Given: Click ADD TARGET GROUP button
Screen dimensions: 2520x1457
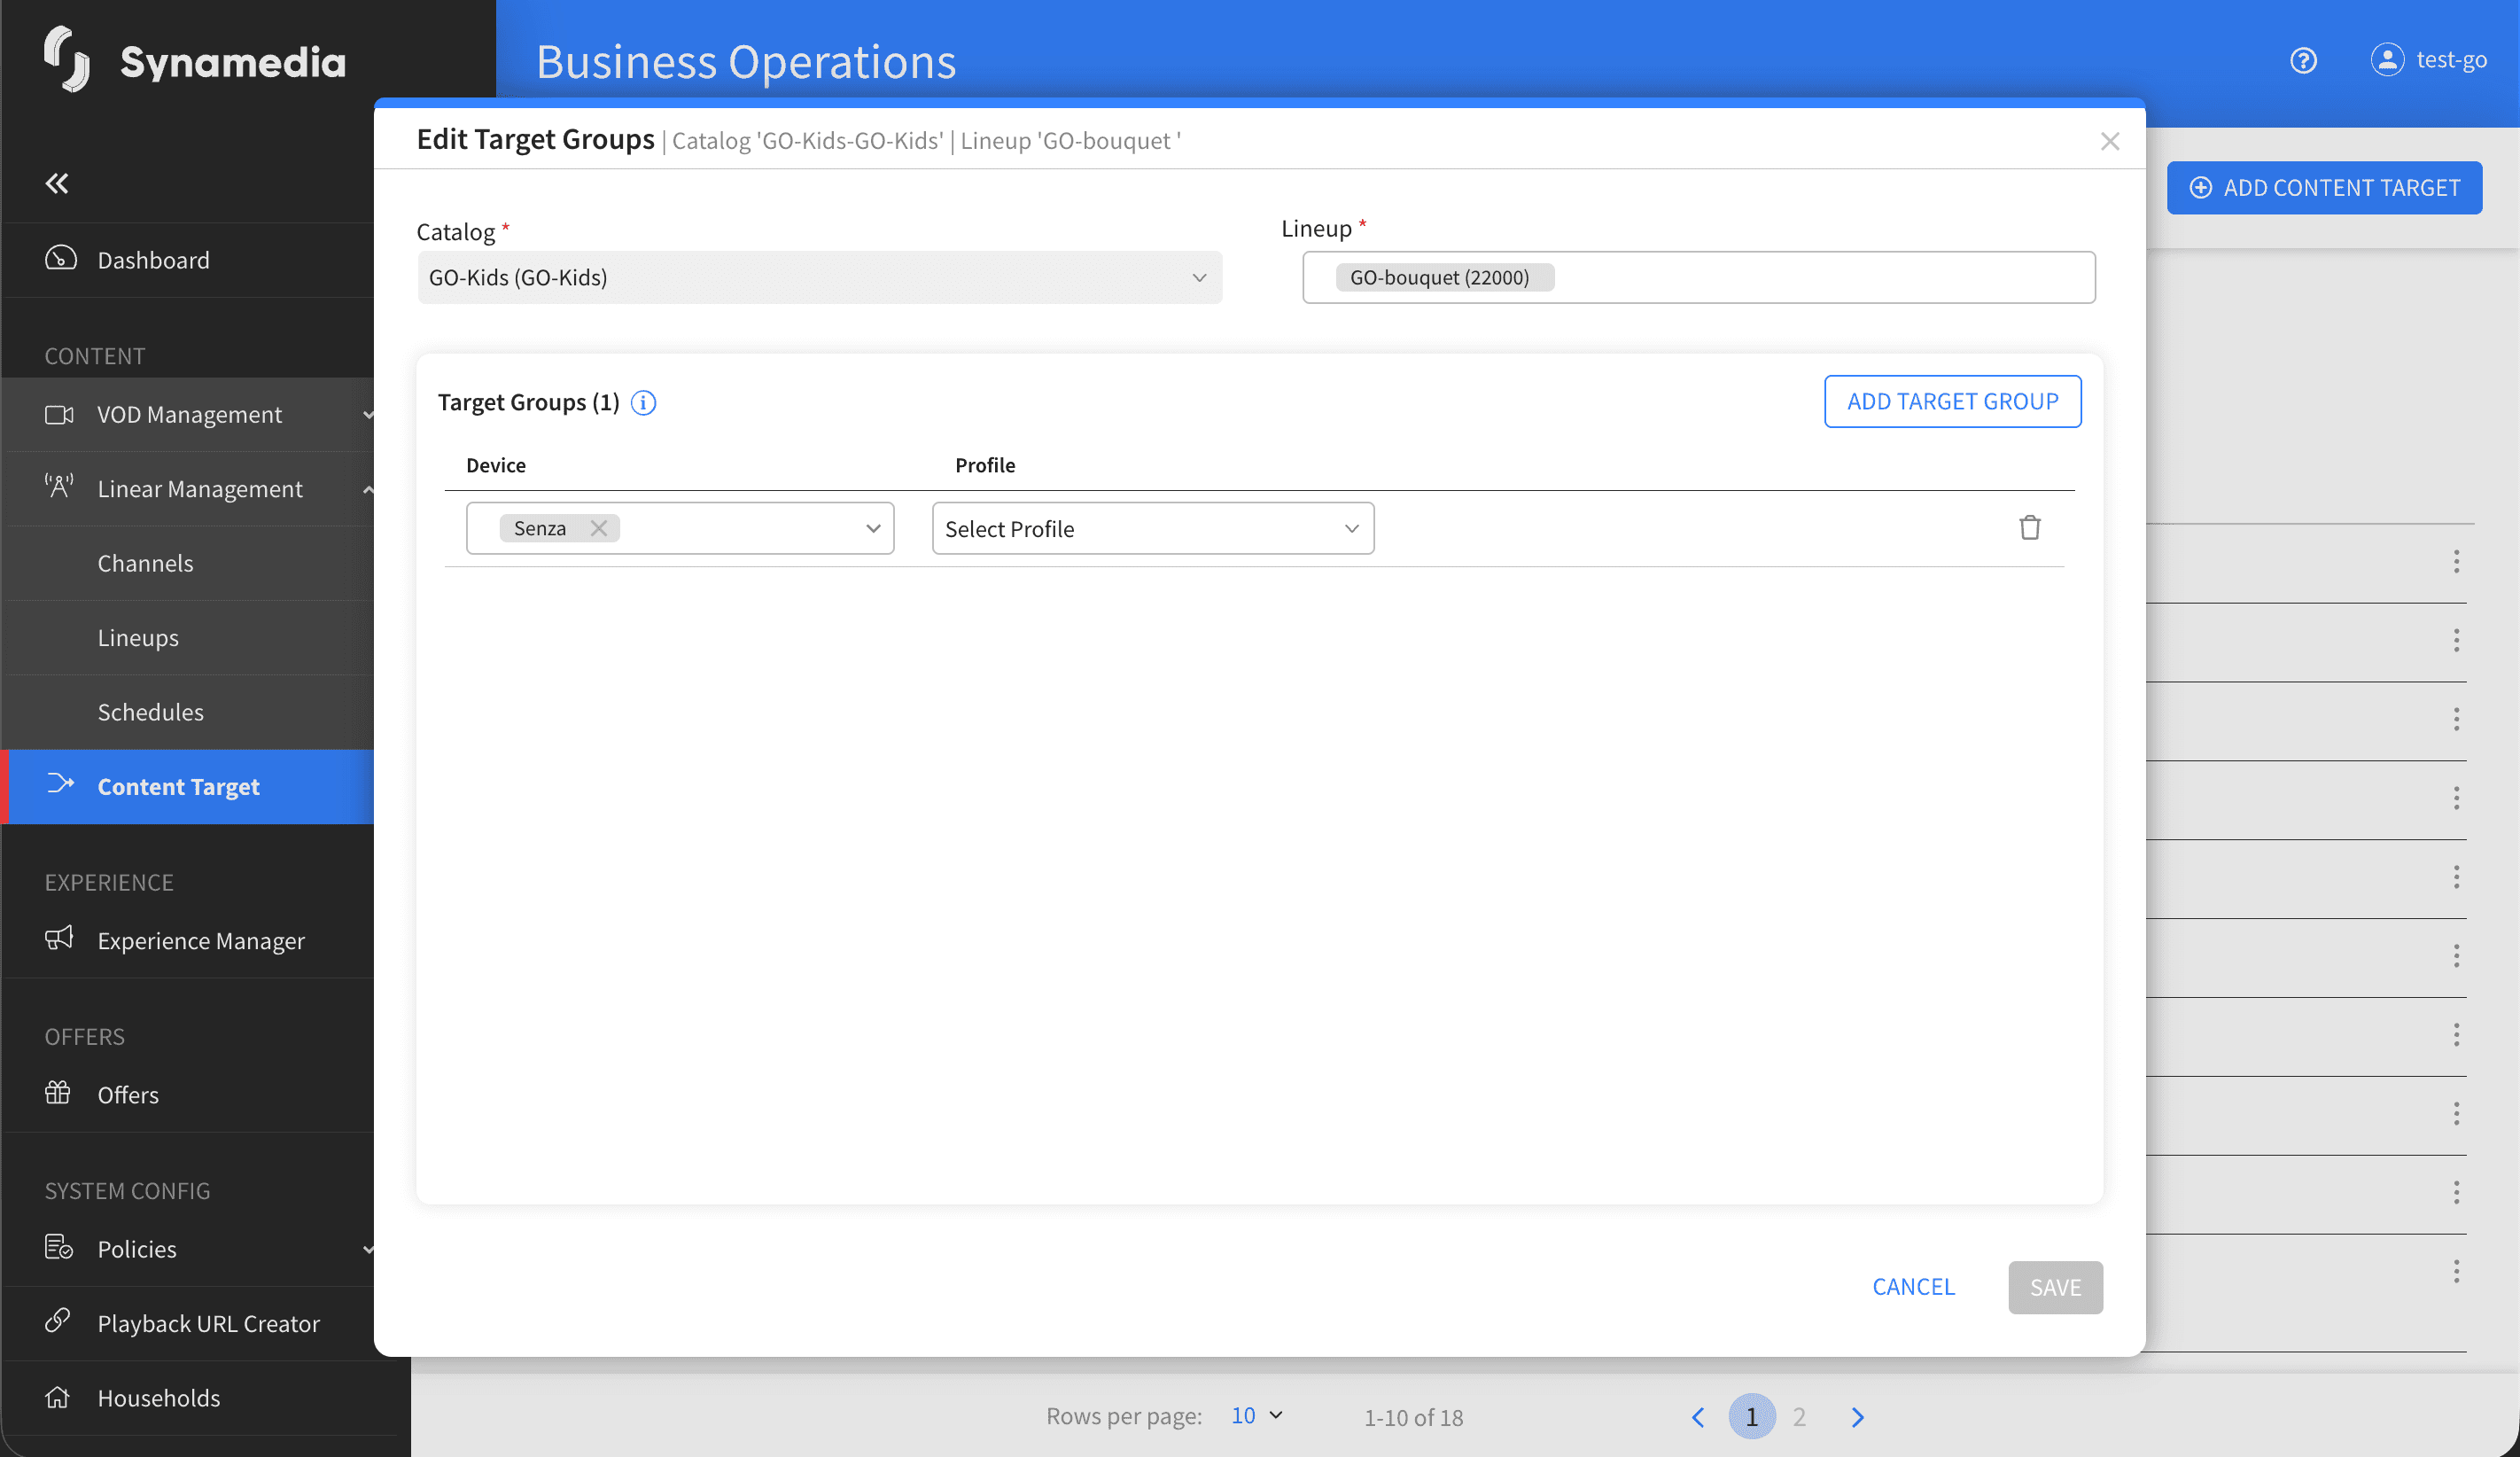Looking at the screenshot, I should pos(1952,401).
